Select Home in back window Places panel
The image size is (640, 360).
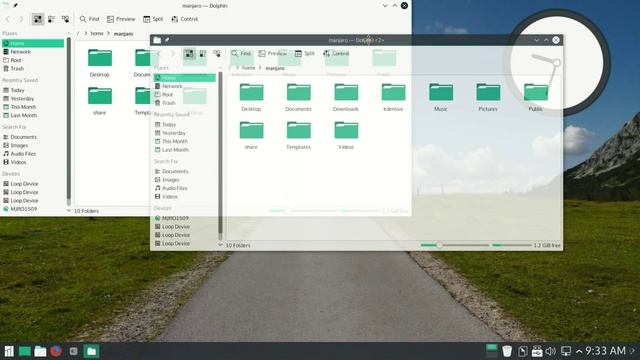[x=33, y=43]
